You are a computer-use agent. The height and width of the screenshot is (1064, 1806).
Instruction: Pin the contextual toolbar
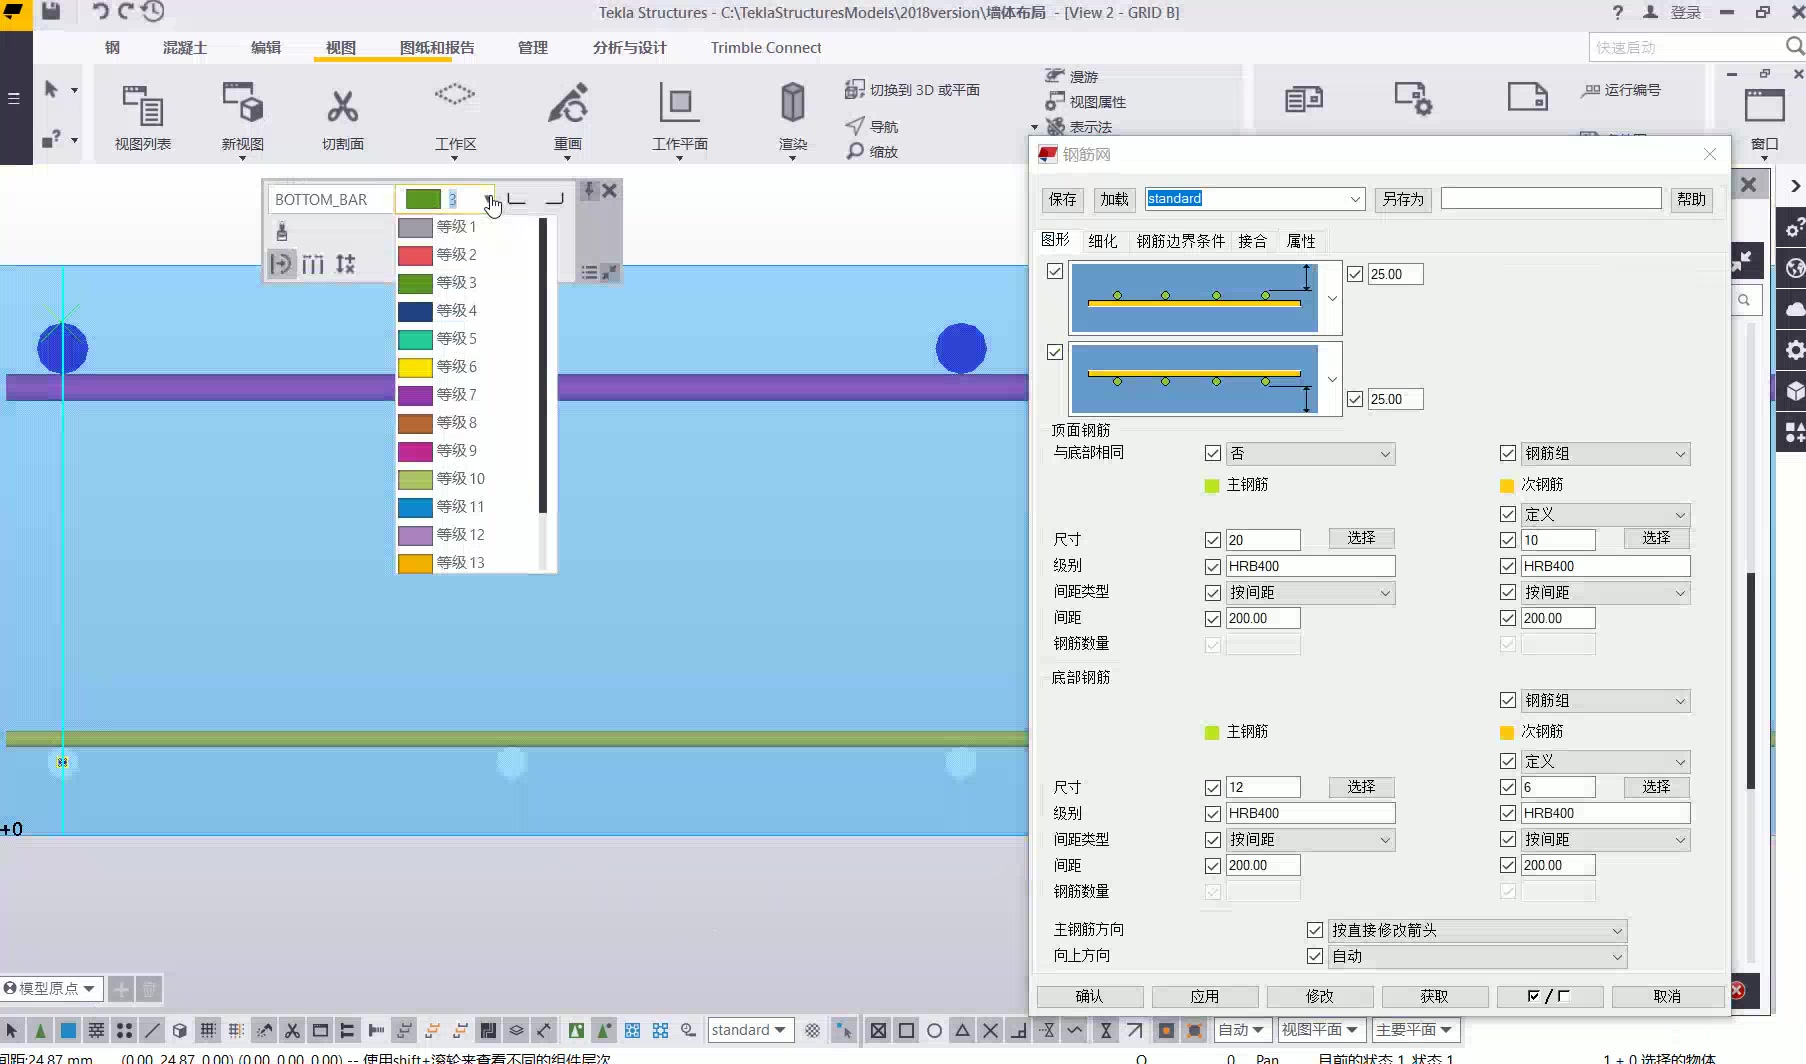coord(589,189)
